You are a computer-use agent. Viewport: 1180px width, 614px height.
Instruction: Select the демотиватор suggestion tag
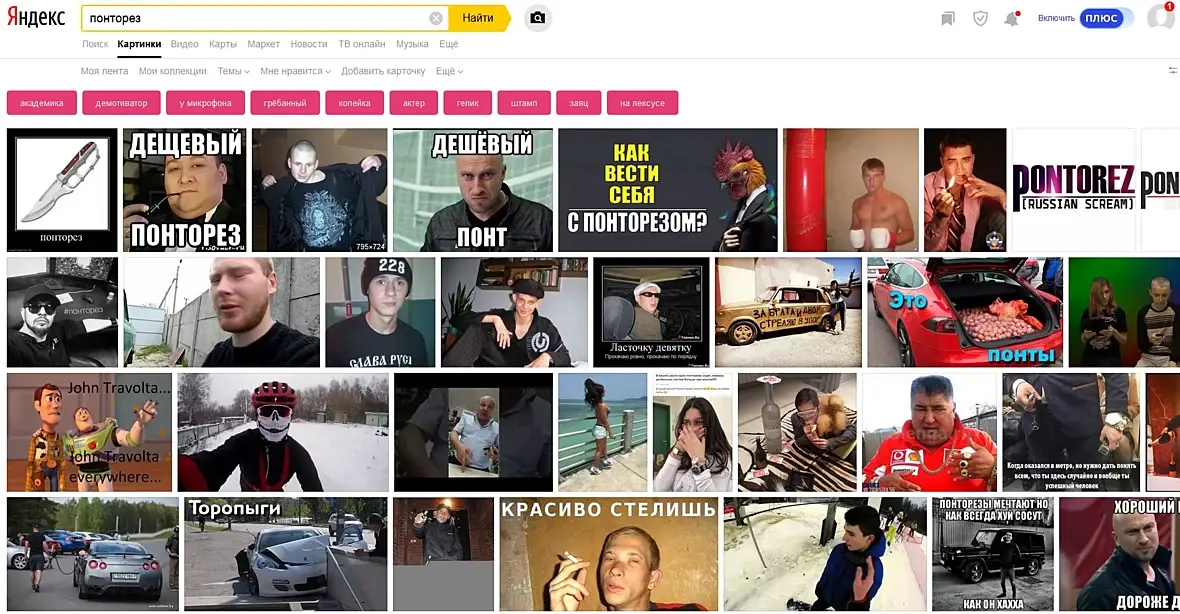coord(121,103)
